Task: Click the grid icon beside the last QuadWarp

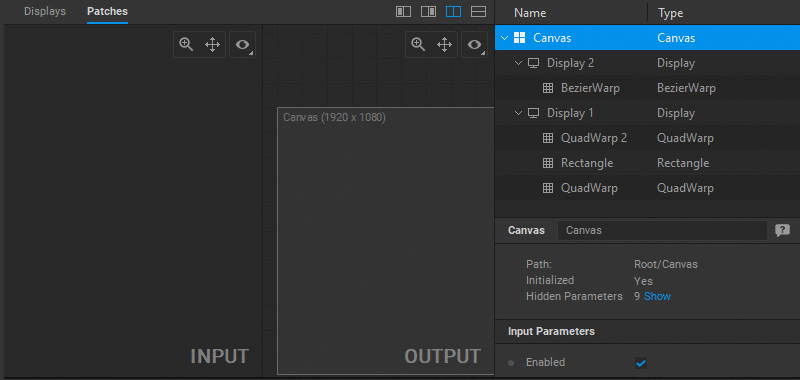Action: coord(548,188)
